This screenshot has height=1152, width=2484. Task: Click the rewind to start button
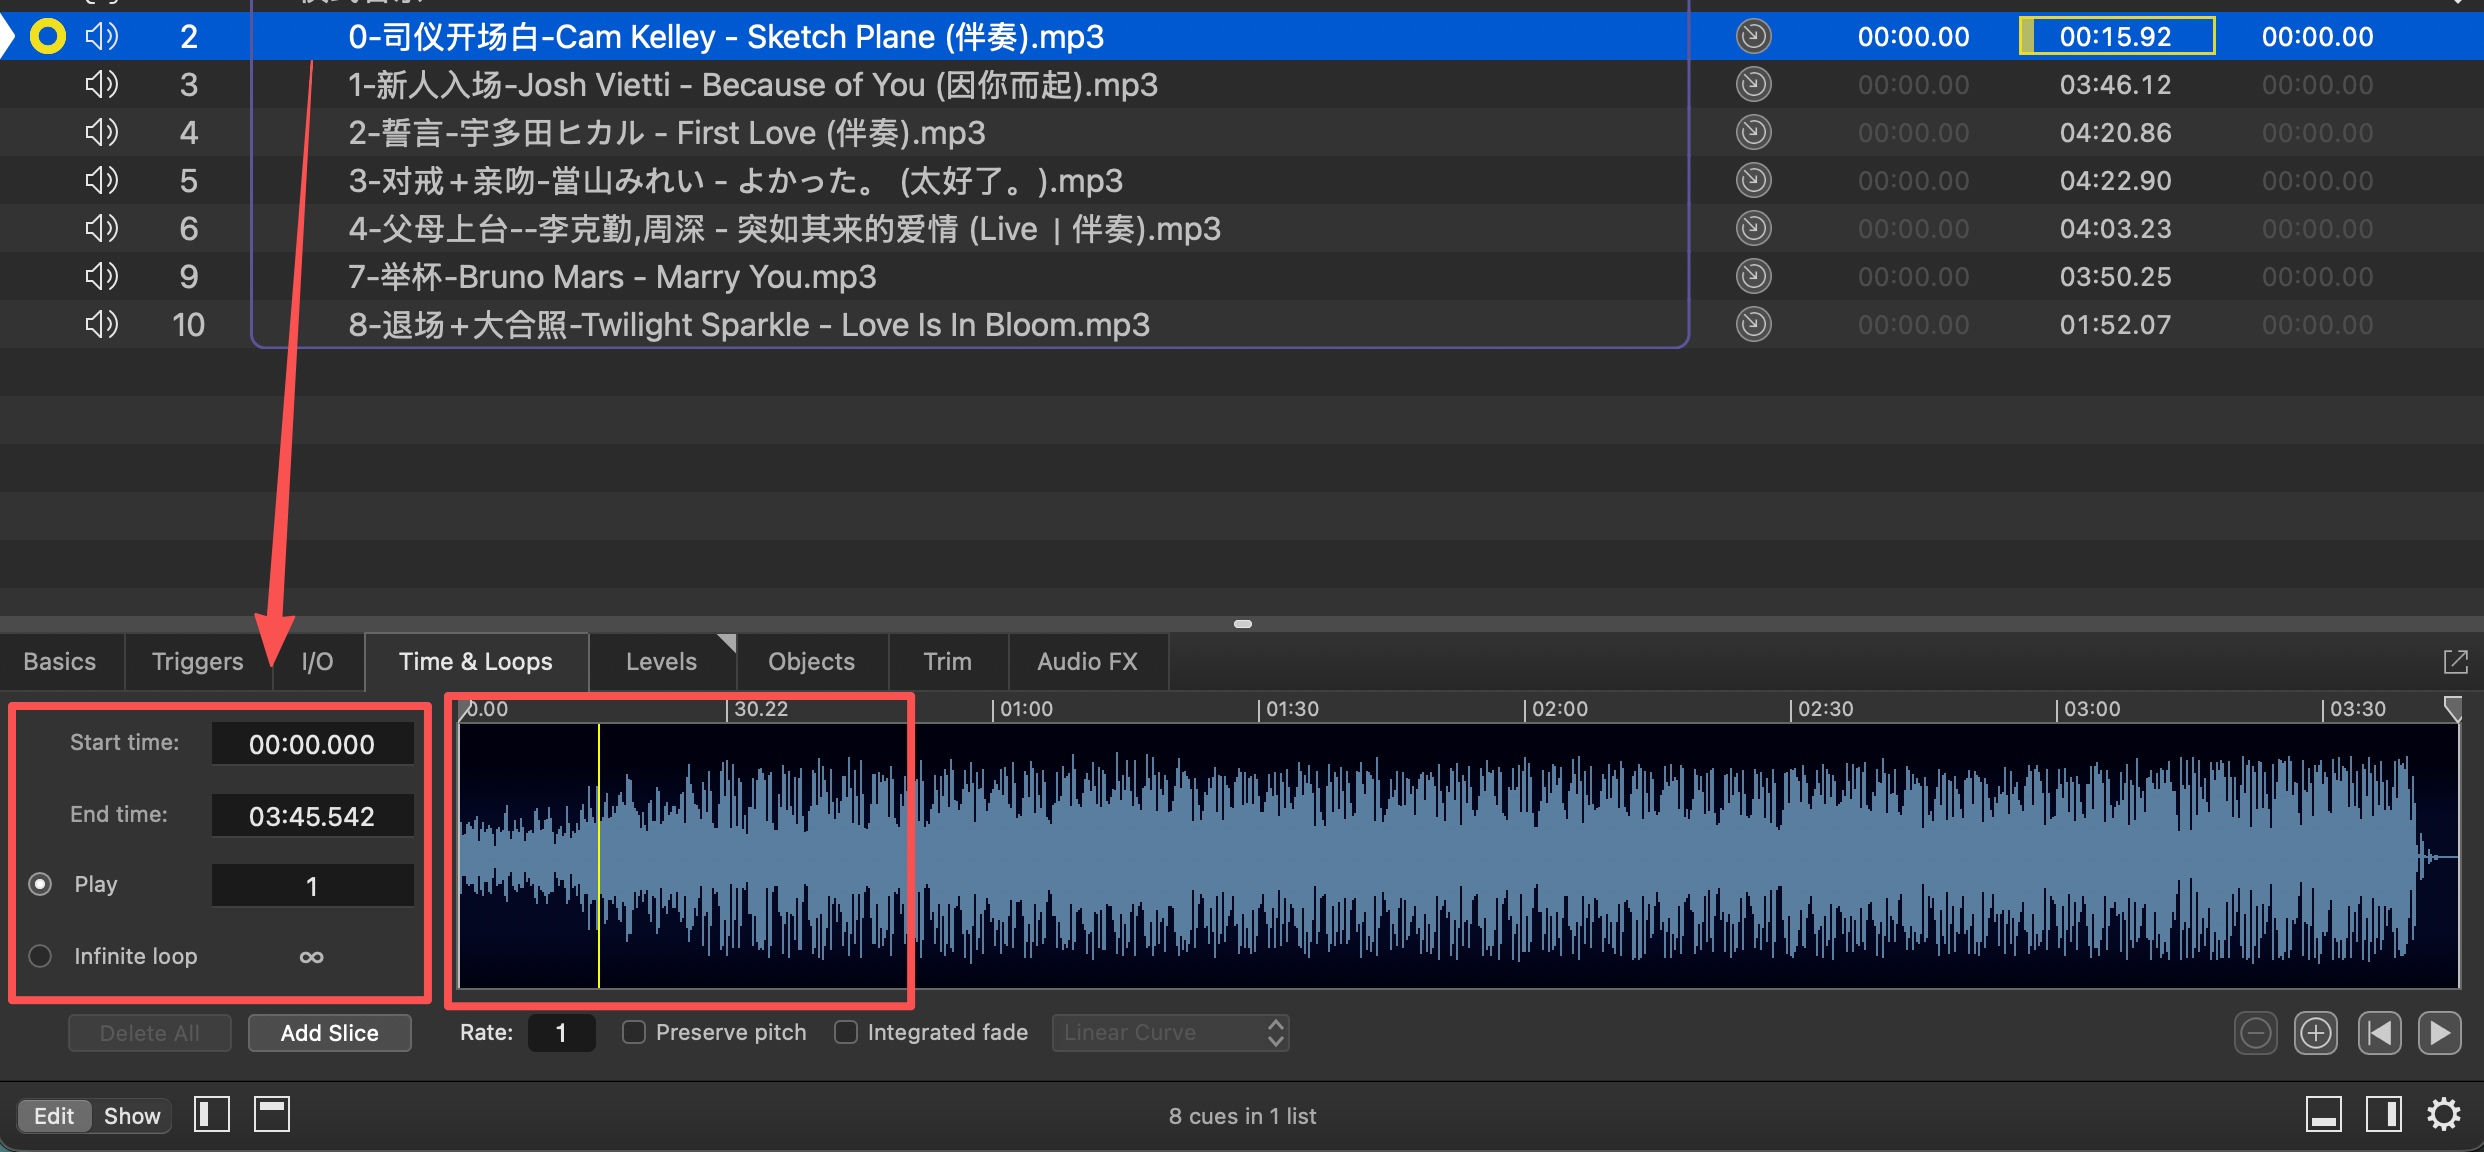(2379, 1033)
